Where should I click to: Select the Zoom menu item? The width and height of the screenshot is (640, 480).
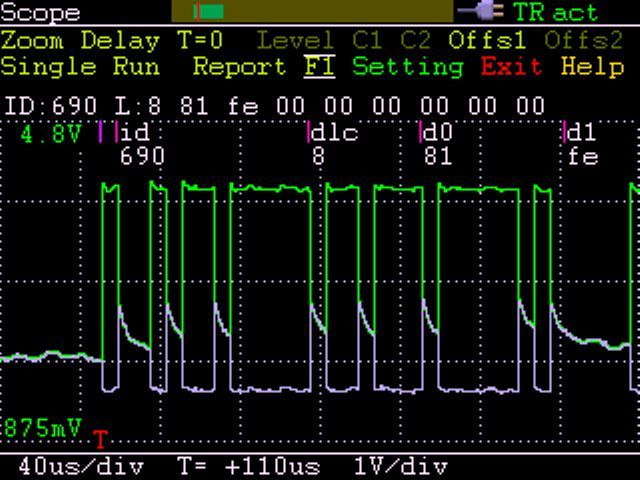click(x=32, y=41)
